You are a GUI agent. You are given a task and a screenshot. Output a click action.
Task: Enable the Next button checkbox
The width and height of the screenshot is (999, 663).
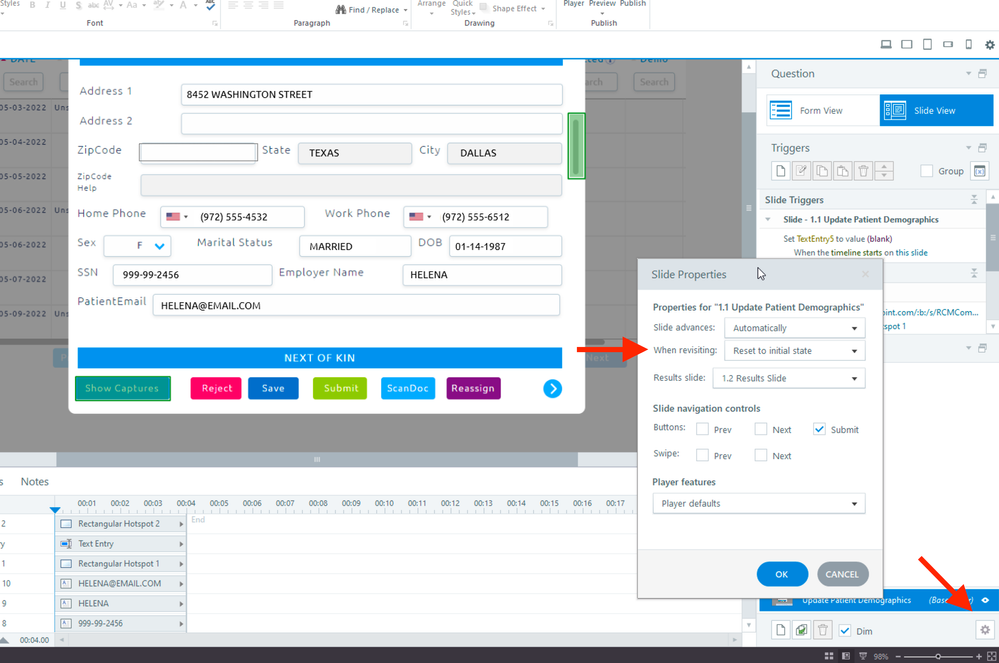[761, 429]
